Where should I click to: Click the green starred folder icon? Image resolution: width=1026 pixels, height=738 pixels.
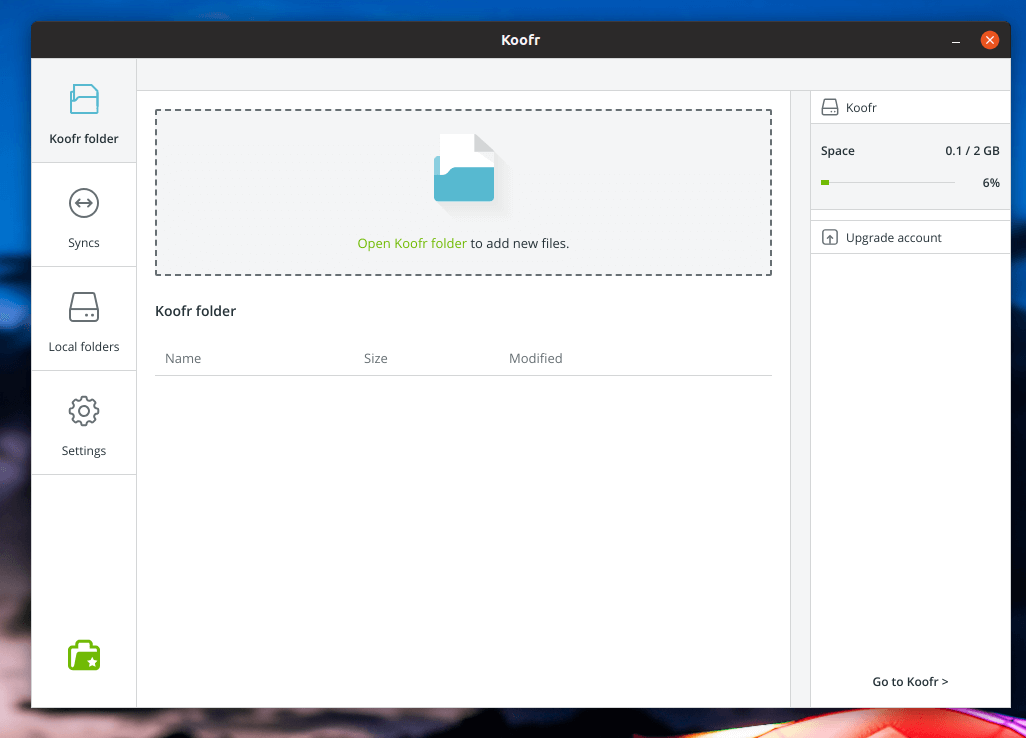[x=84, y=656]
